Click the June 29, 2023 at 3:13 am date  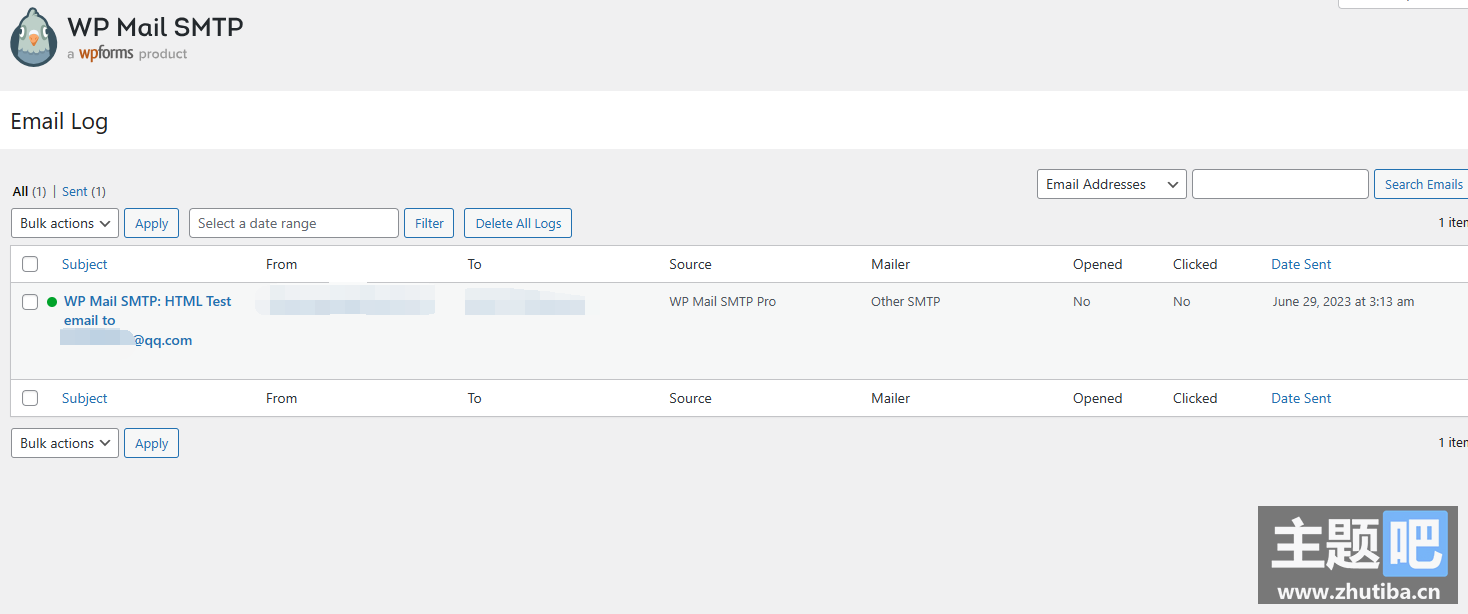[x=1343, y=301]
